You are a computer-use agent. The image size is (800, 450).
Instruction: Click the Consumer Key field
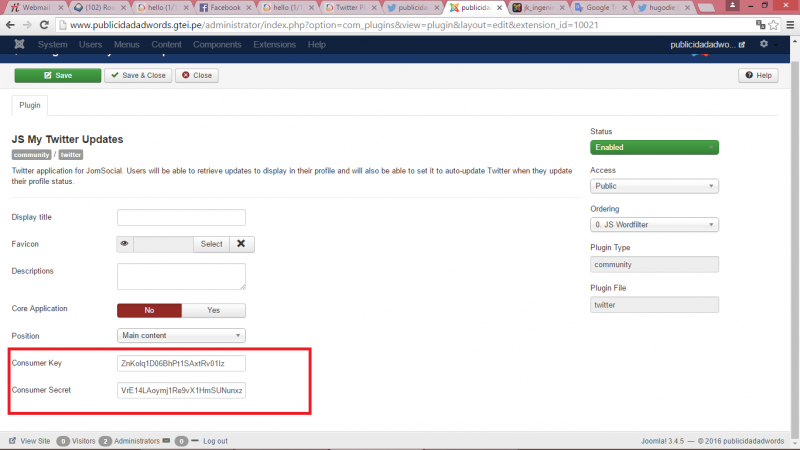point(181,363)
